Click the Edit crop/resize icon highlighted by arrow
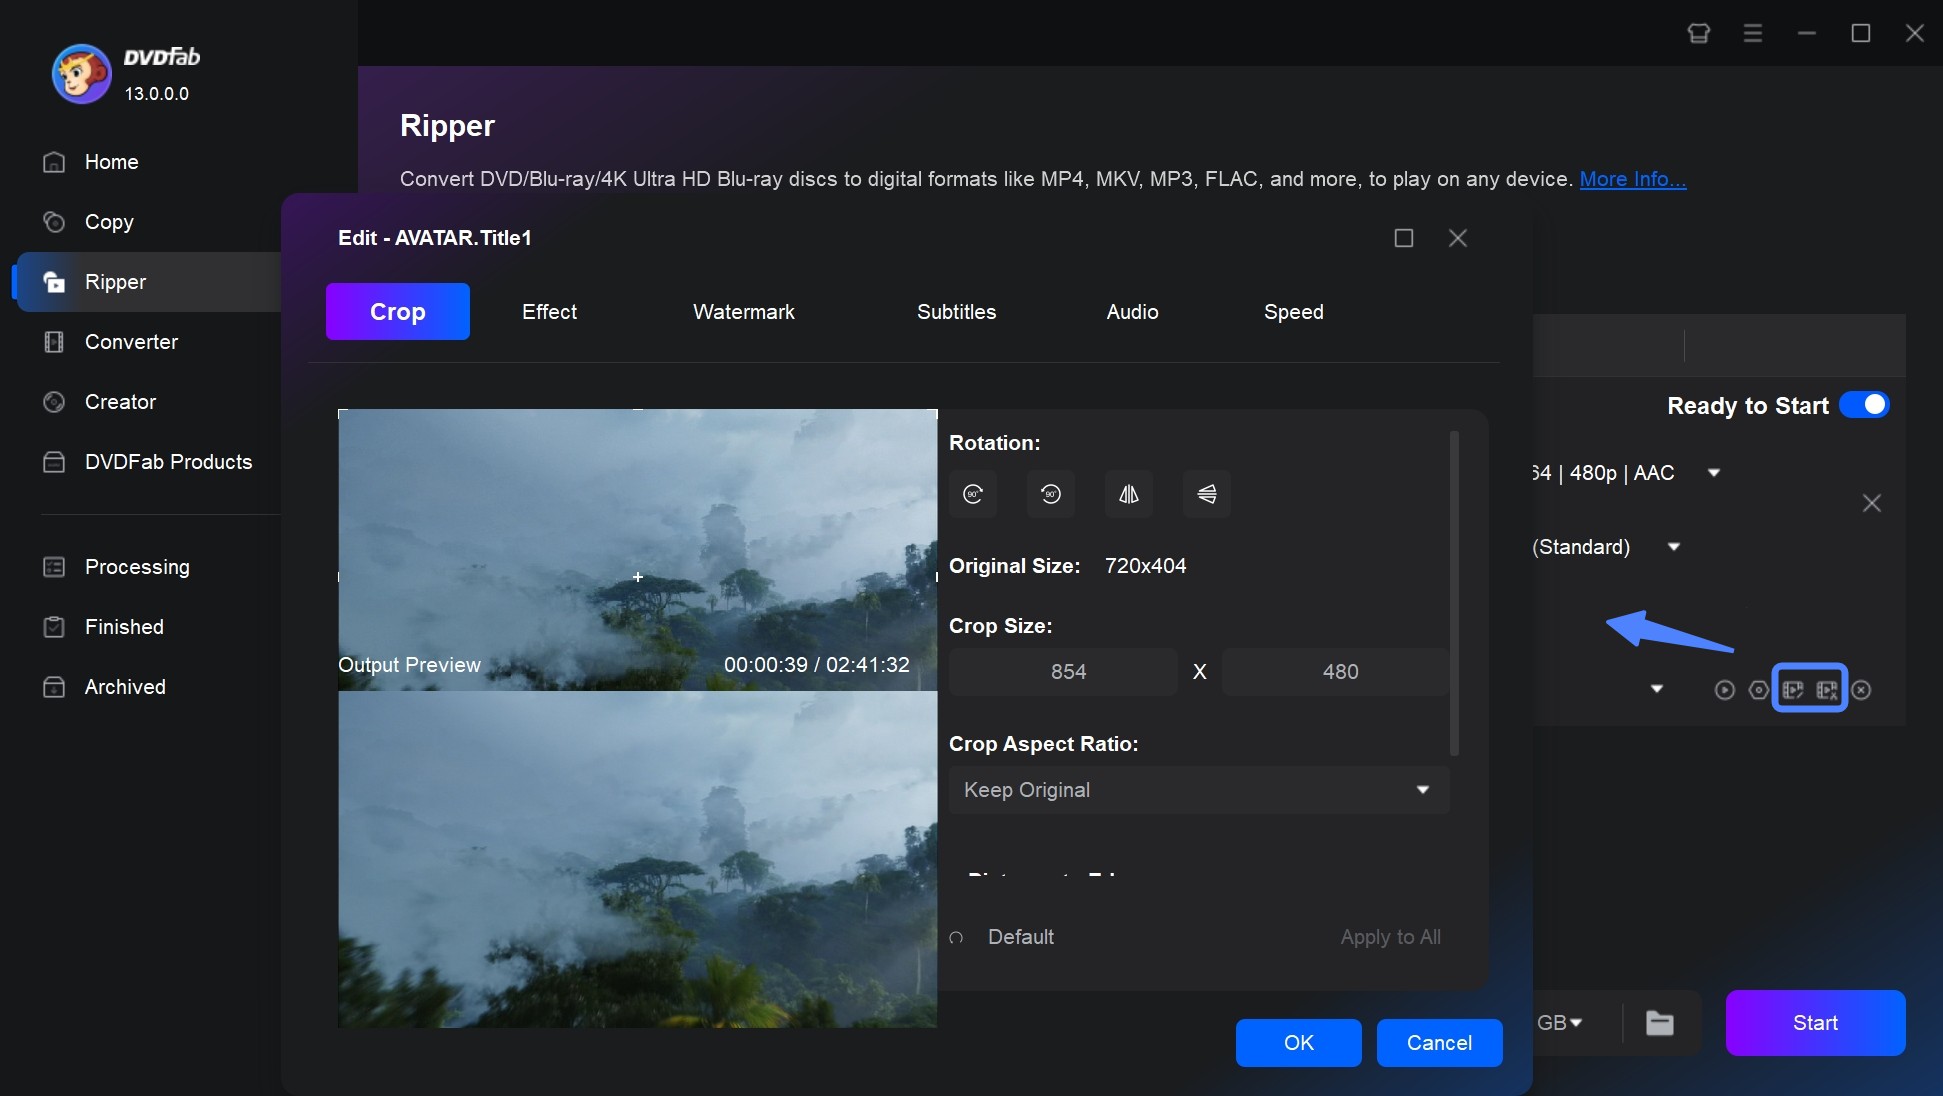 point(1794,689)
